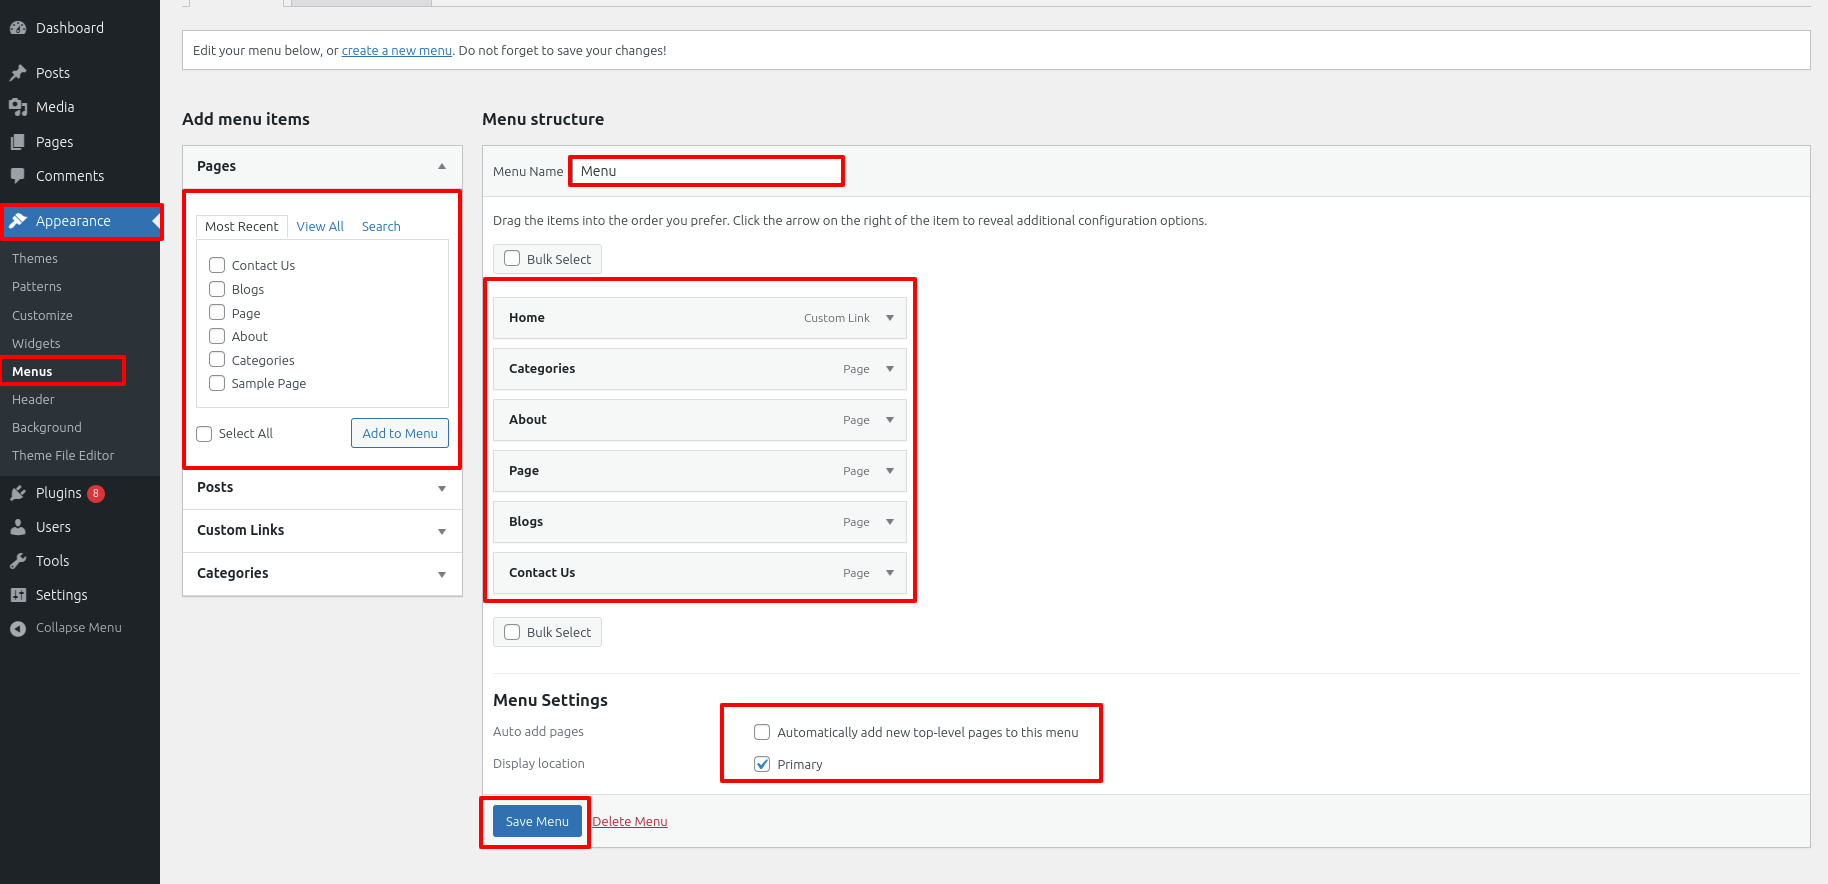Enable automatically add new top-level pages
1828x884 pixels.
(762, 732)
